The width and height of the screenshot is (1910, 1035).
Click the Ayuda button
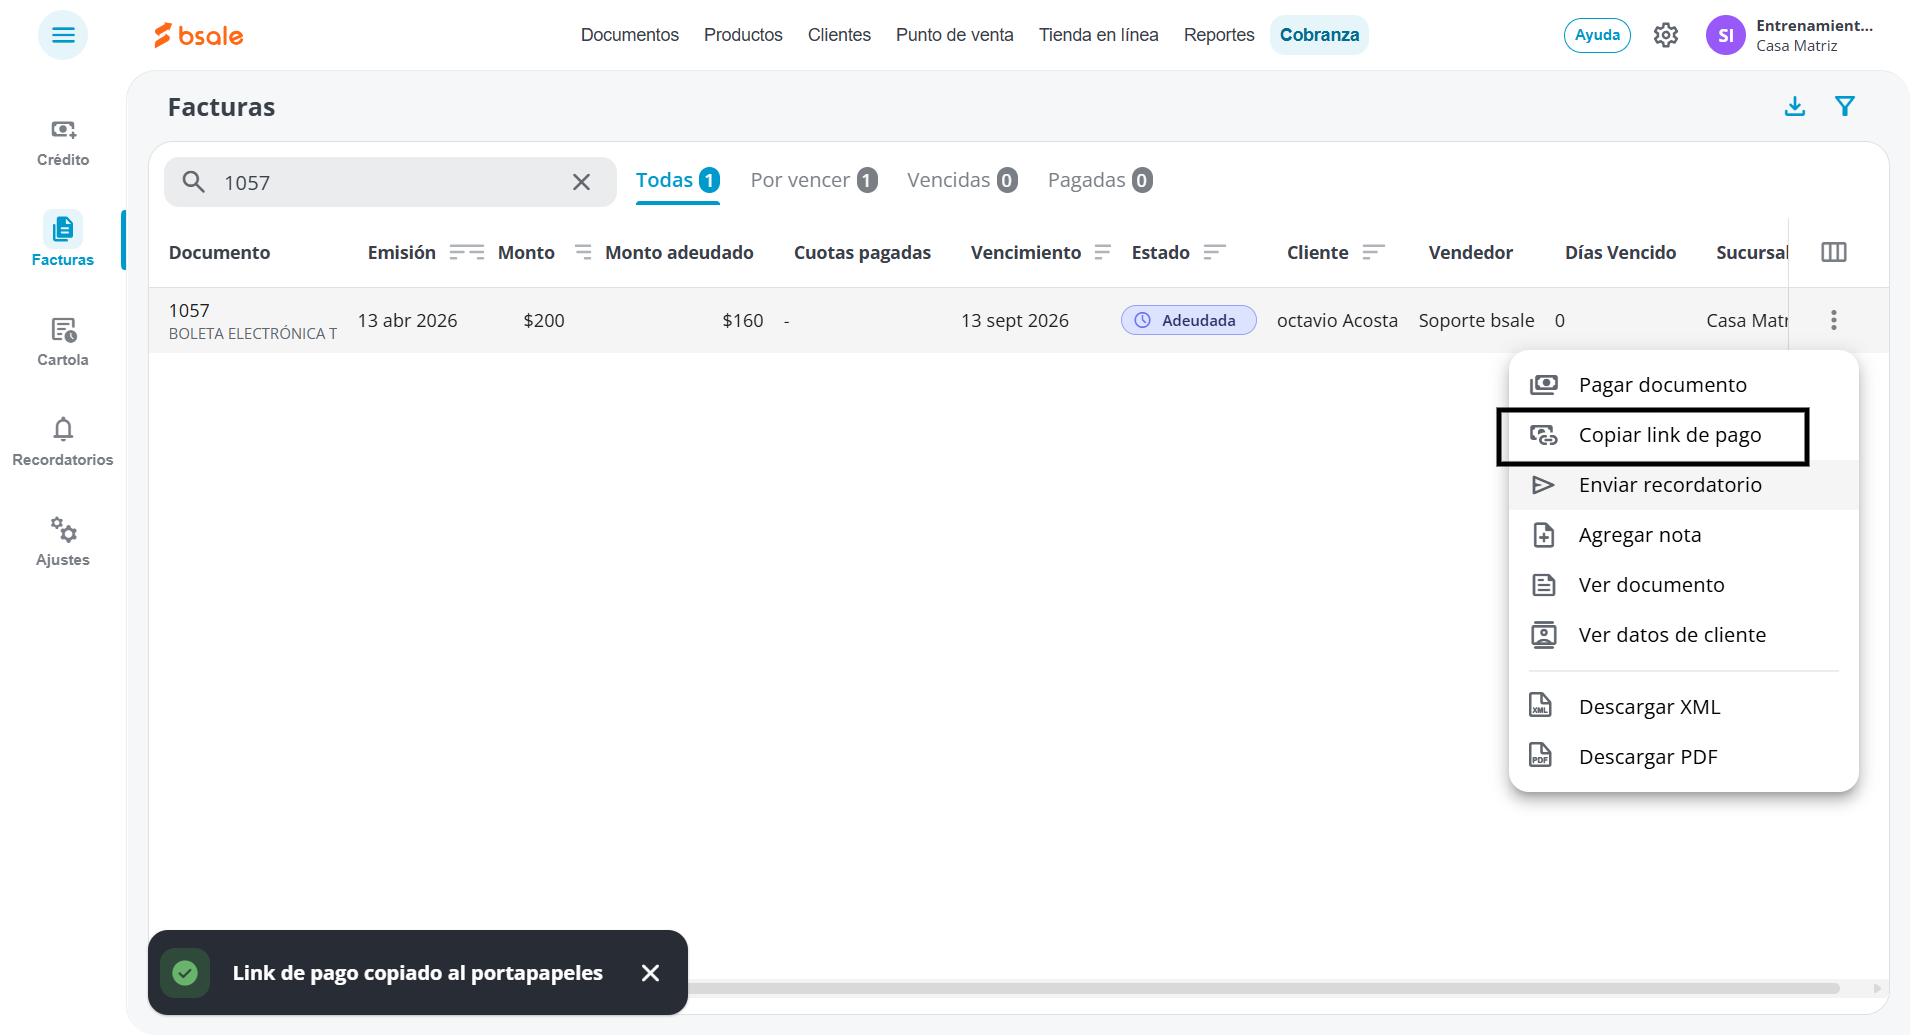click(x=1598, y=35)
